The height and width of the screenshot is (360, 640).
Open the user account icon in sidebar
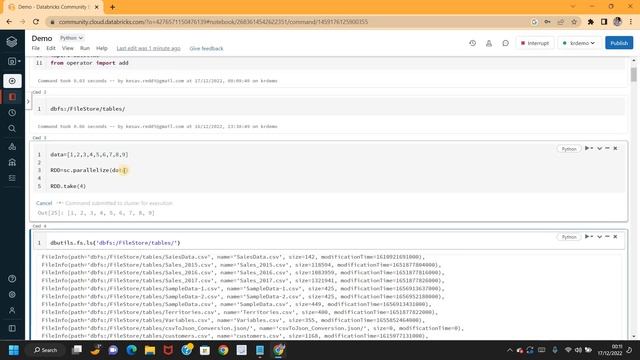click(x=12, y=310)
